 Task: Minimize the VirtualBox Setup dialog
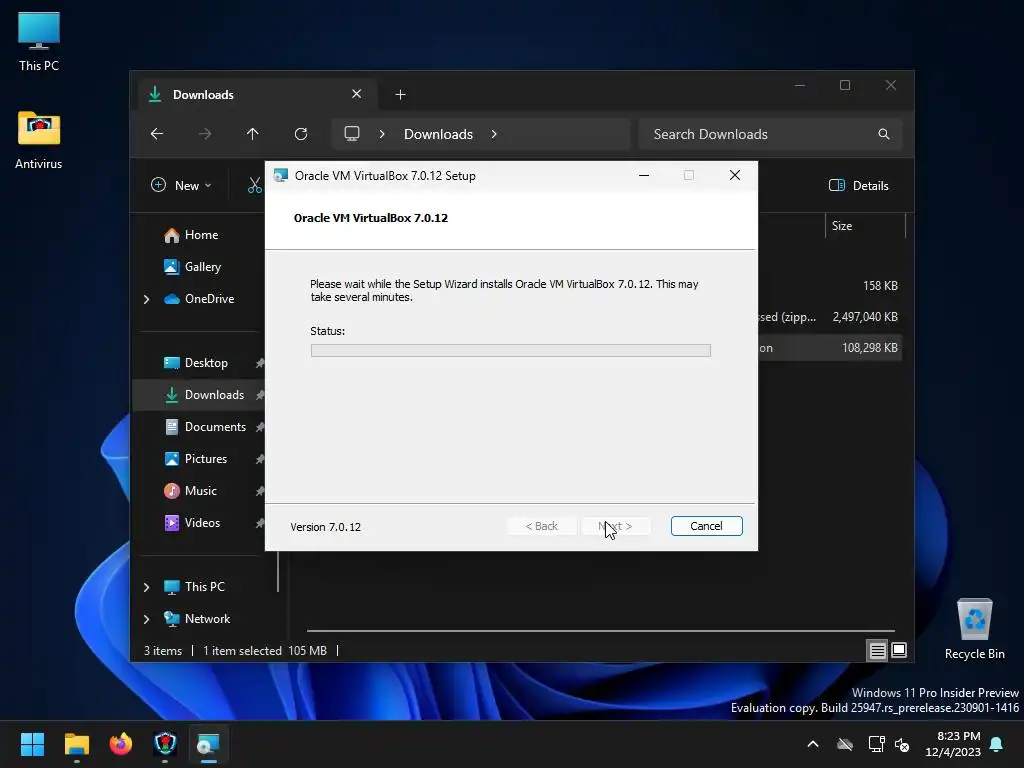pyautogui.click(x=644, y=175)
